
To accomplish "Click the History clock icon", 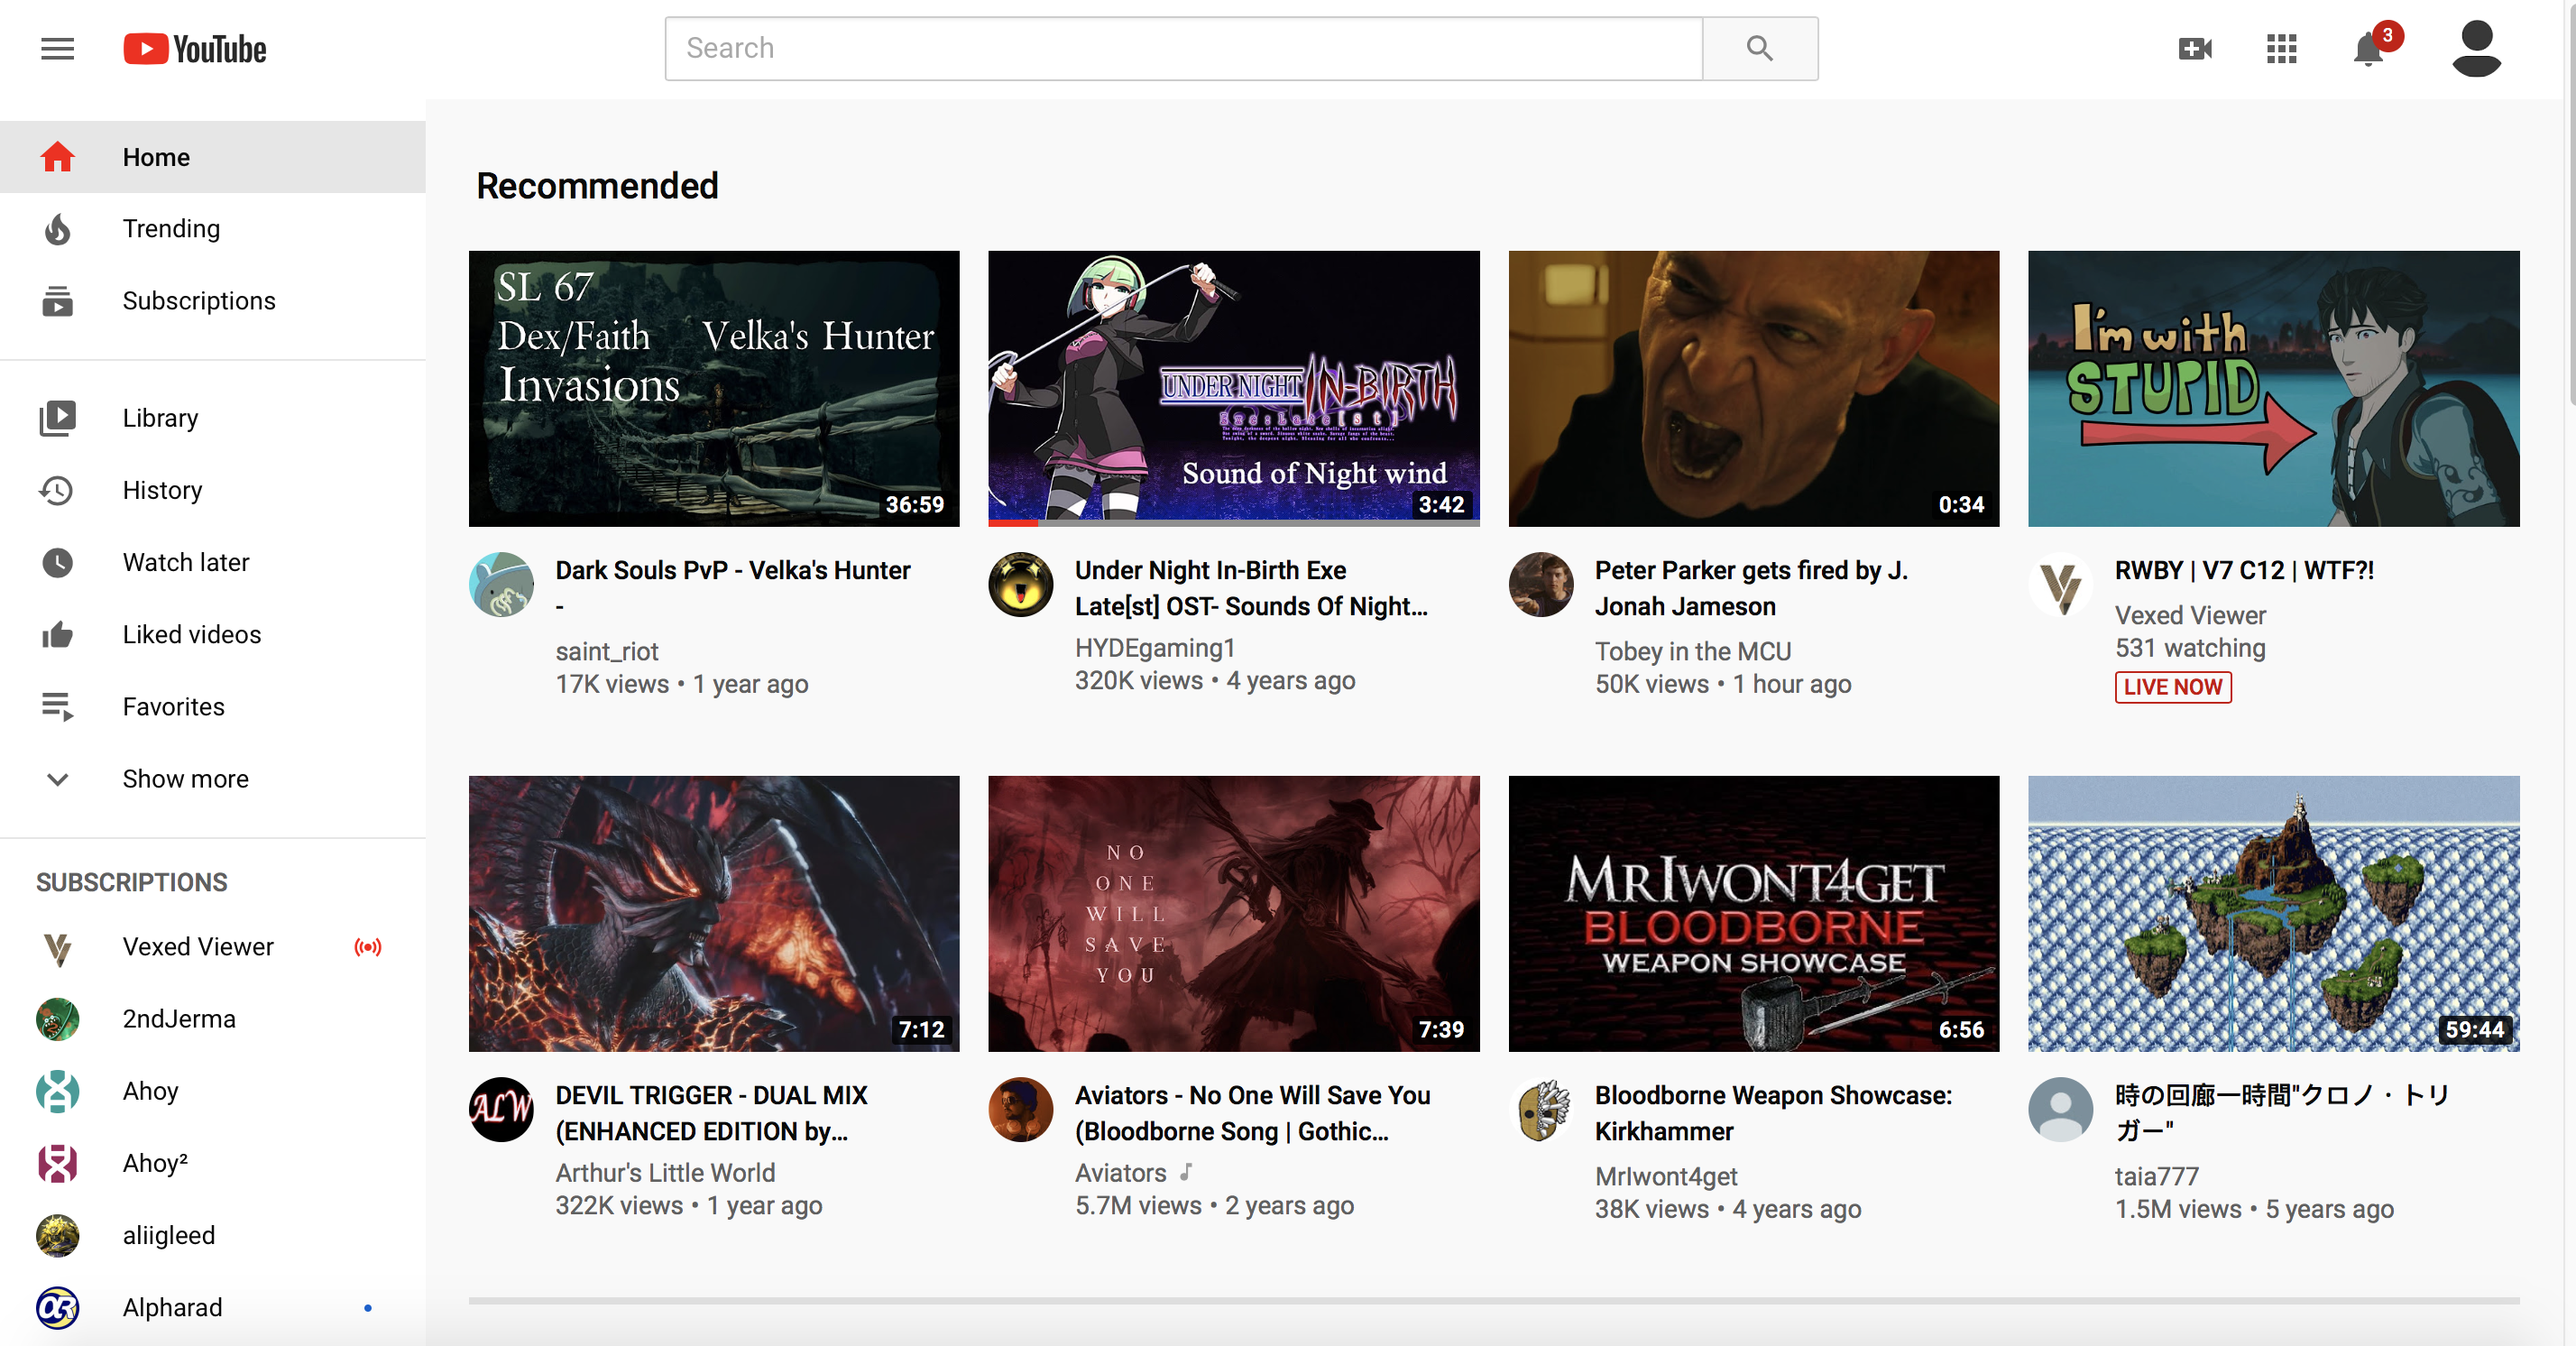I will pos(57,490).
